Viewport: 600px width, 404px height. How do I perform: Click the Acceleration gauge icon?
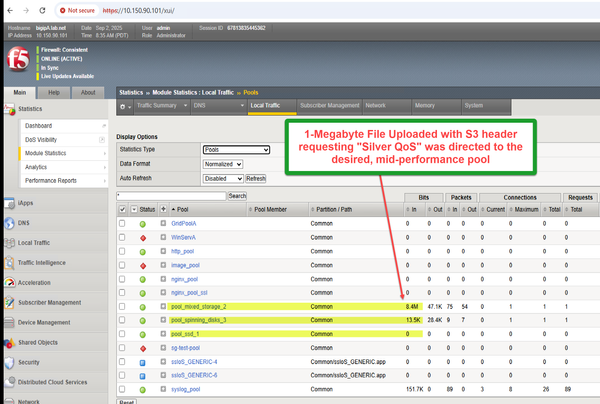tap(9, 282)
